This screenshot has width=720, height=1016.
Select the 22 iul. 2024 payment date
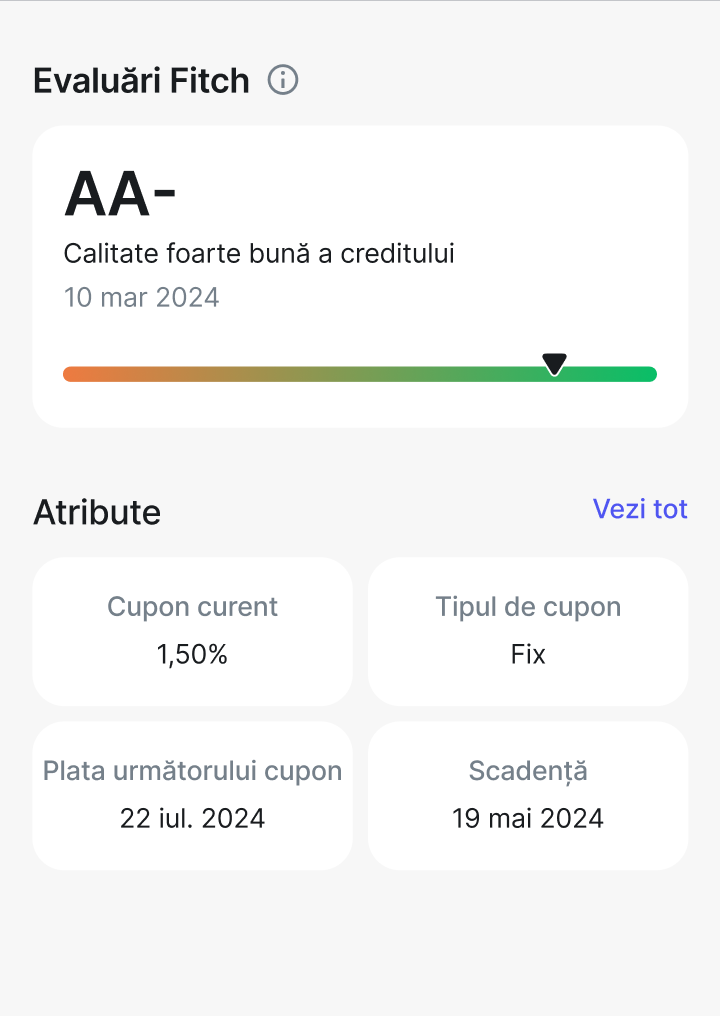[192, 819]
